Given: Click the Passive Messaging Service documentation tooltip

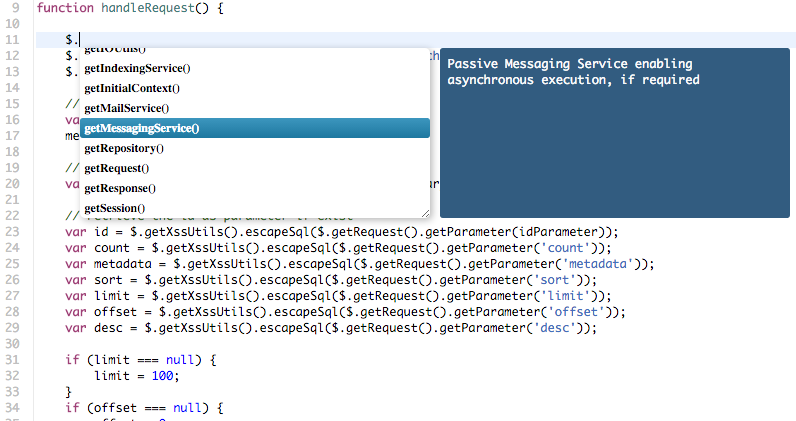Looking at the screenshot, I should tap(615, 133).
